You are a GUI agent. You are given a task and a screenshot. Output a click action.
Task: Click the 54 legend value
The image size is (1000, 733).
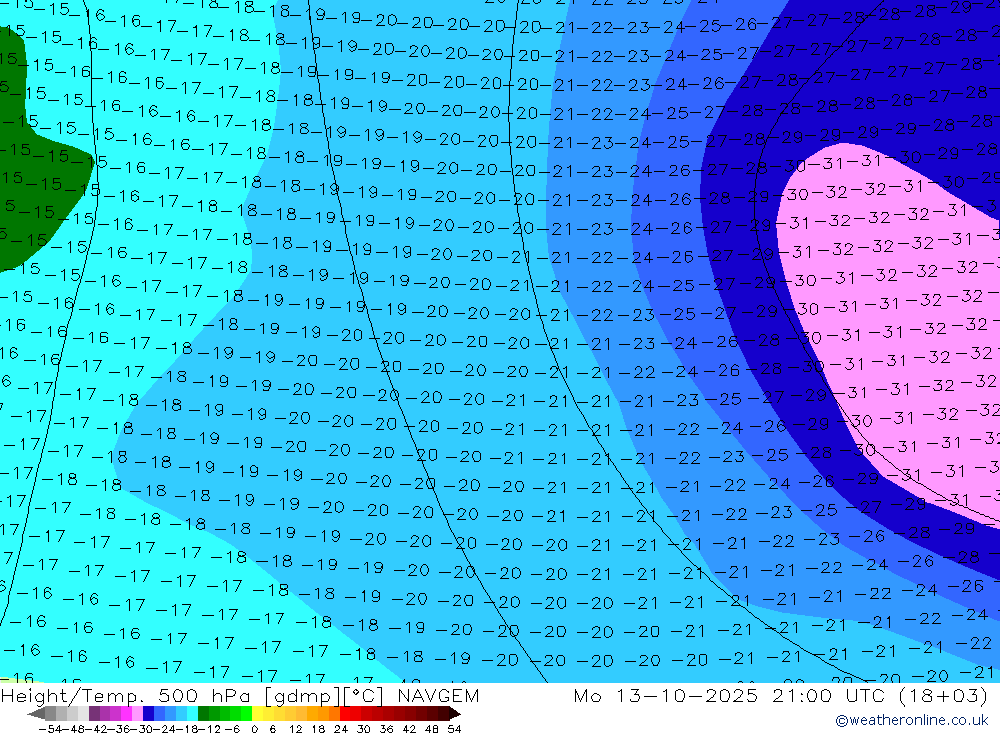coord(454,729)
